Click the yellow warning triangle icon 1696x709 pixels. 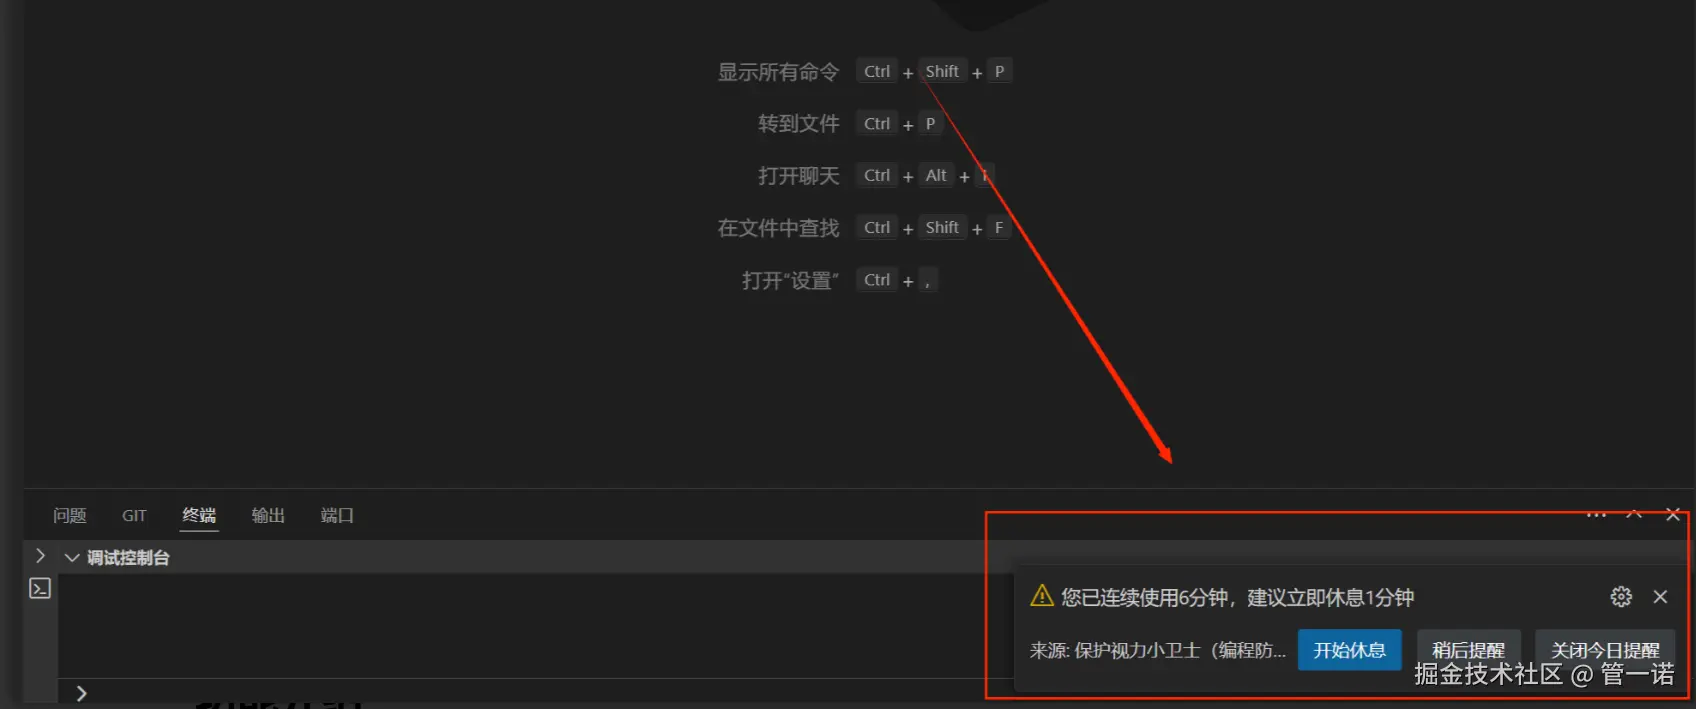1042,596
